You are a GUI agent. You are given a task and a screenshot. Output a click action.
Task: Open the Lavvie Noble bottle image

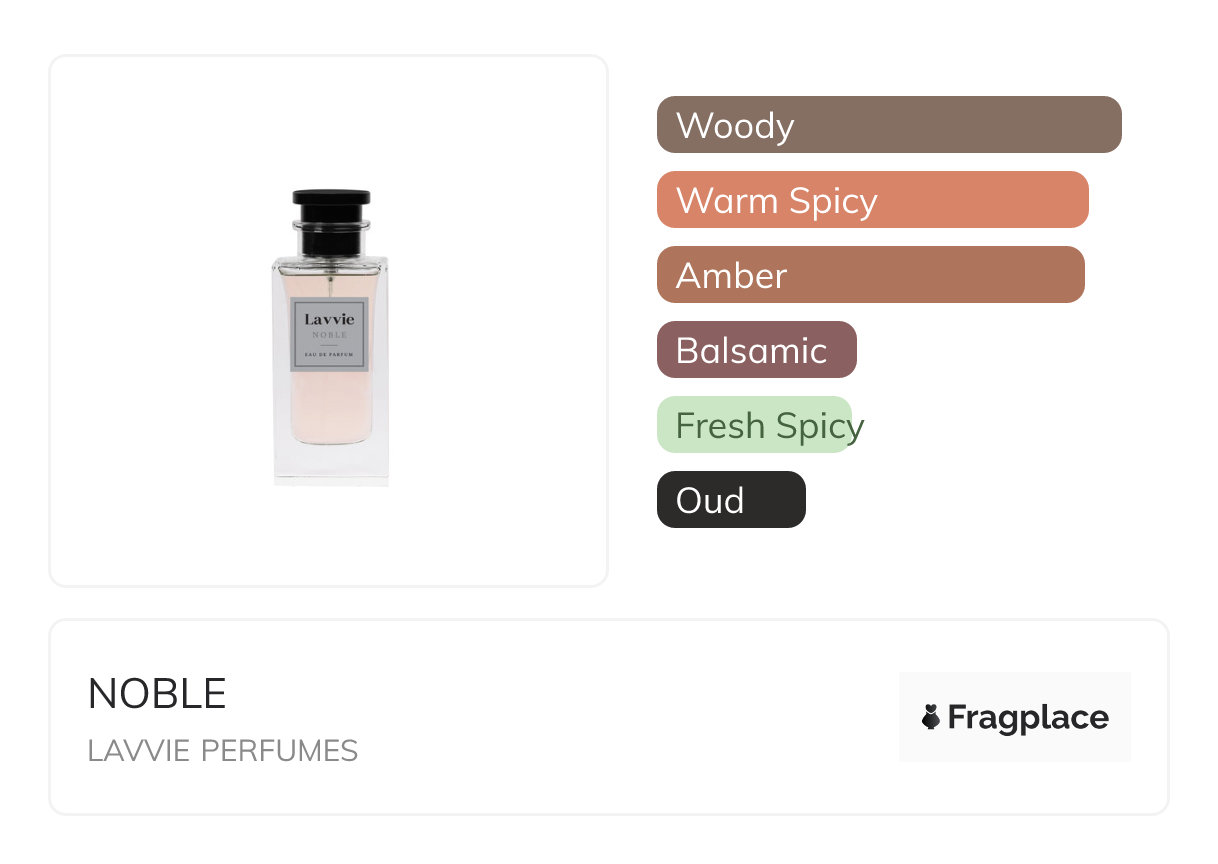coord(330,338)
